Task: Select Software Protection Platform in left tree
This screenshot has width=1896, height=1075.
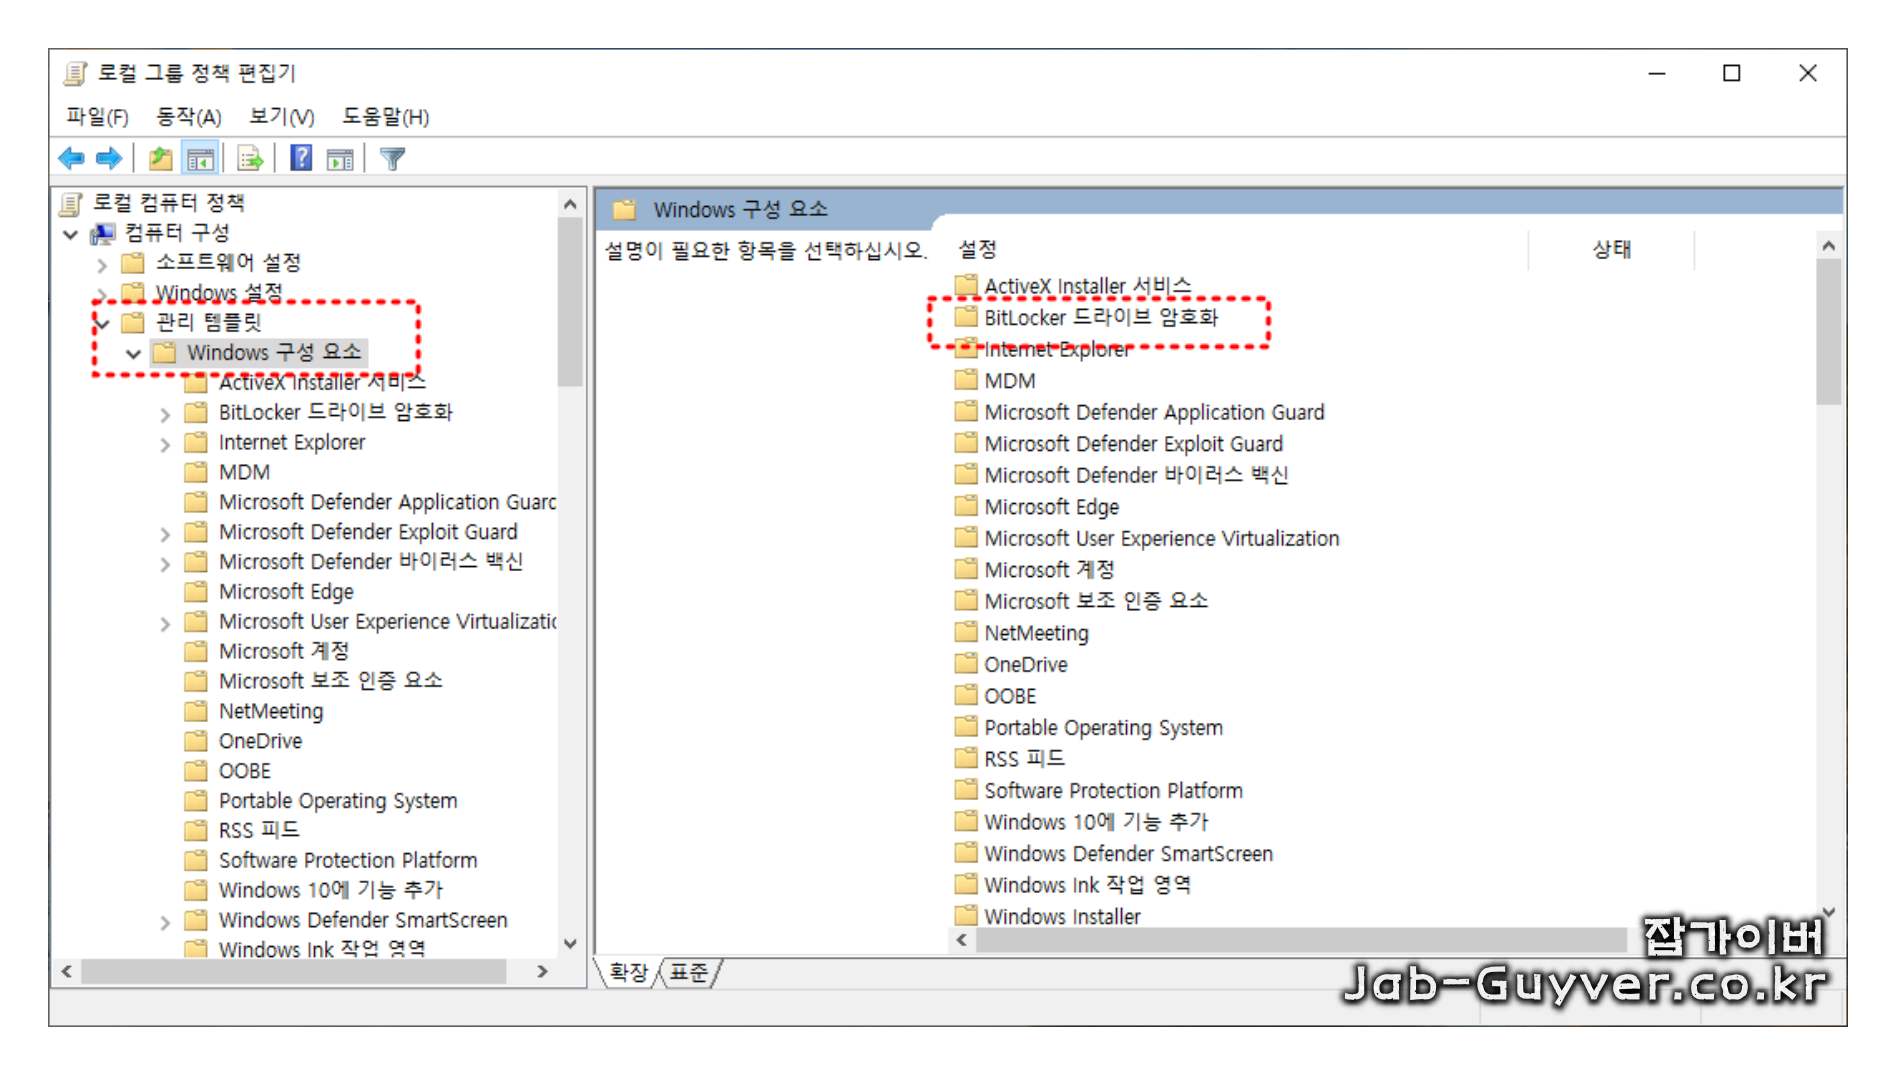Action: click(x=348, y=860)
